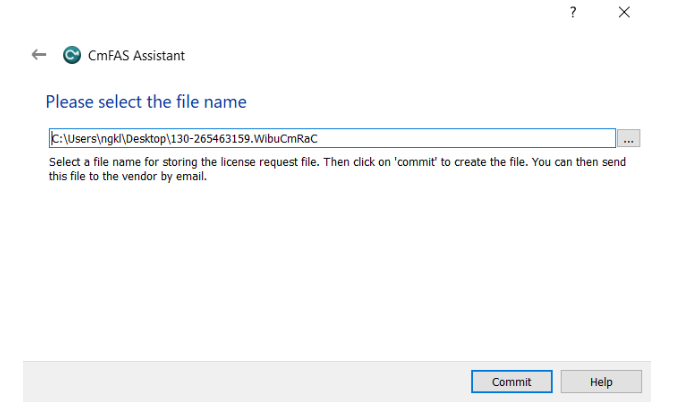This screenshot has height=412, width=673.
Task: Focus the file name path field
Action: click(332, 138)
